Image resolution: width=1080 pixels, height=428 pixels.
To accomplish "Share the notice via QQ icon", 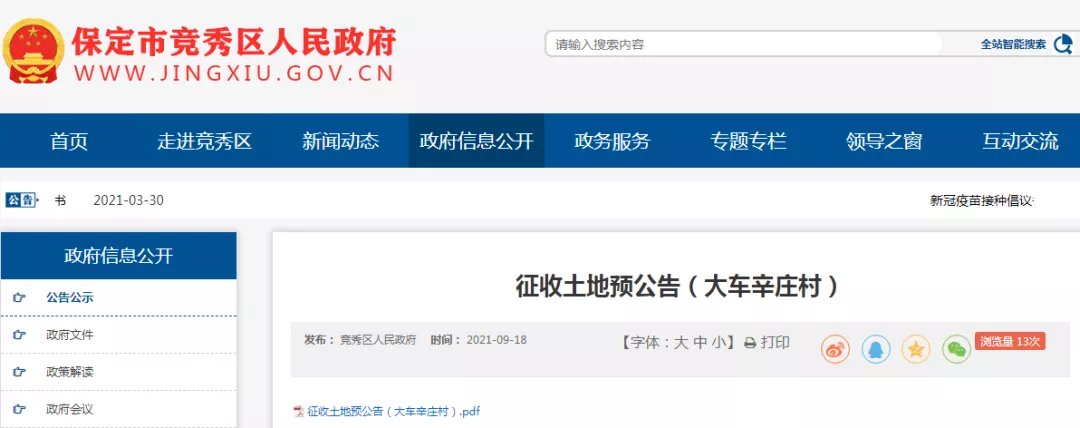I will [x=875, y=349].
